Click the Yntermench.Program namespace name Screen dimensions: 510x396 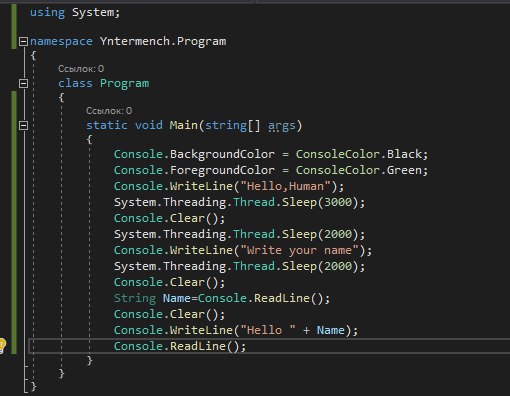tap(163, 41)
